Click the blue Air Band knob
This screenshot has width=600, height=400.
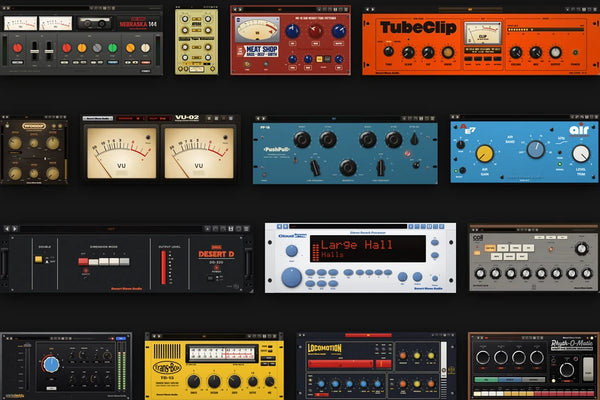tap(536, 150)
